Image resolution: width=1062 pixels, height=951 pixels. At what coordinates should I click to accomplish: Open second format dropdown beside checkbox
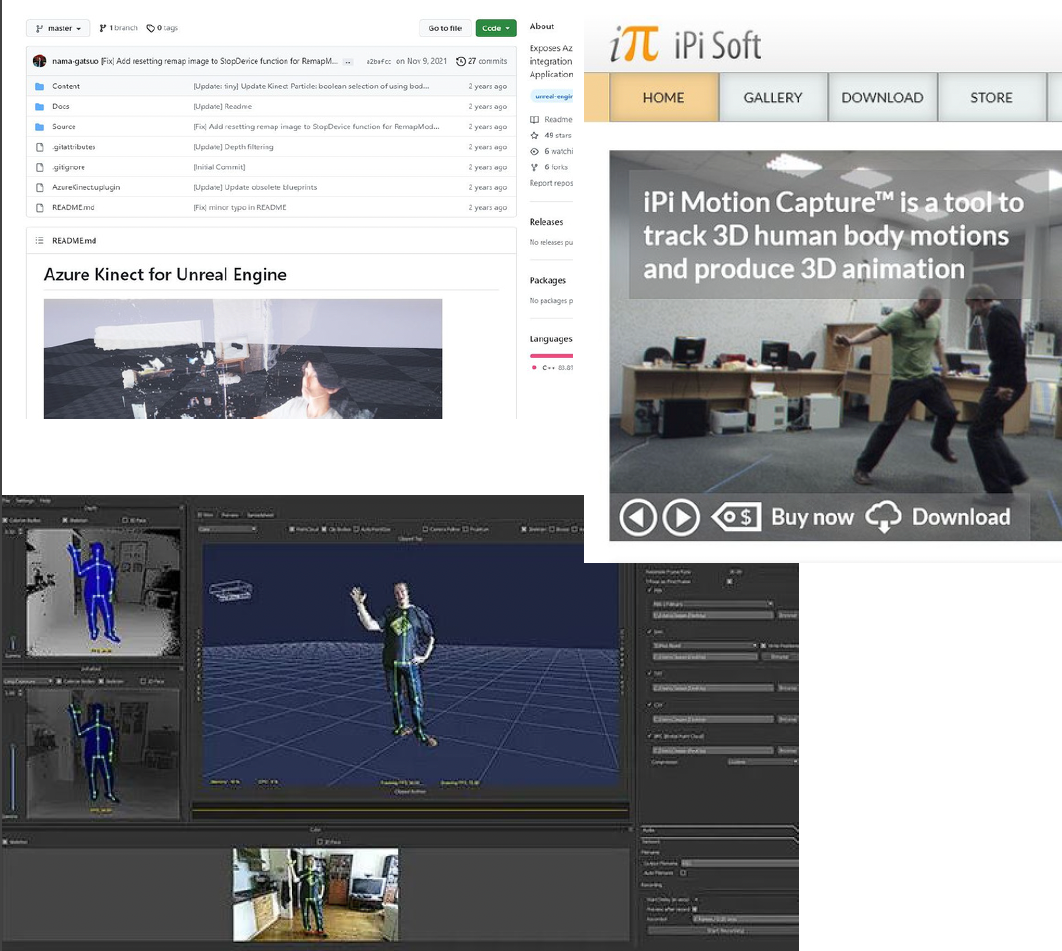[x=704, y=646]
